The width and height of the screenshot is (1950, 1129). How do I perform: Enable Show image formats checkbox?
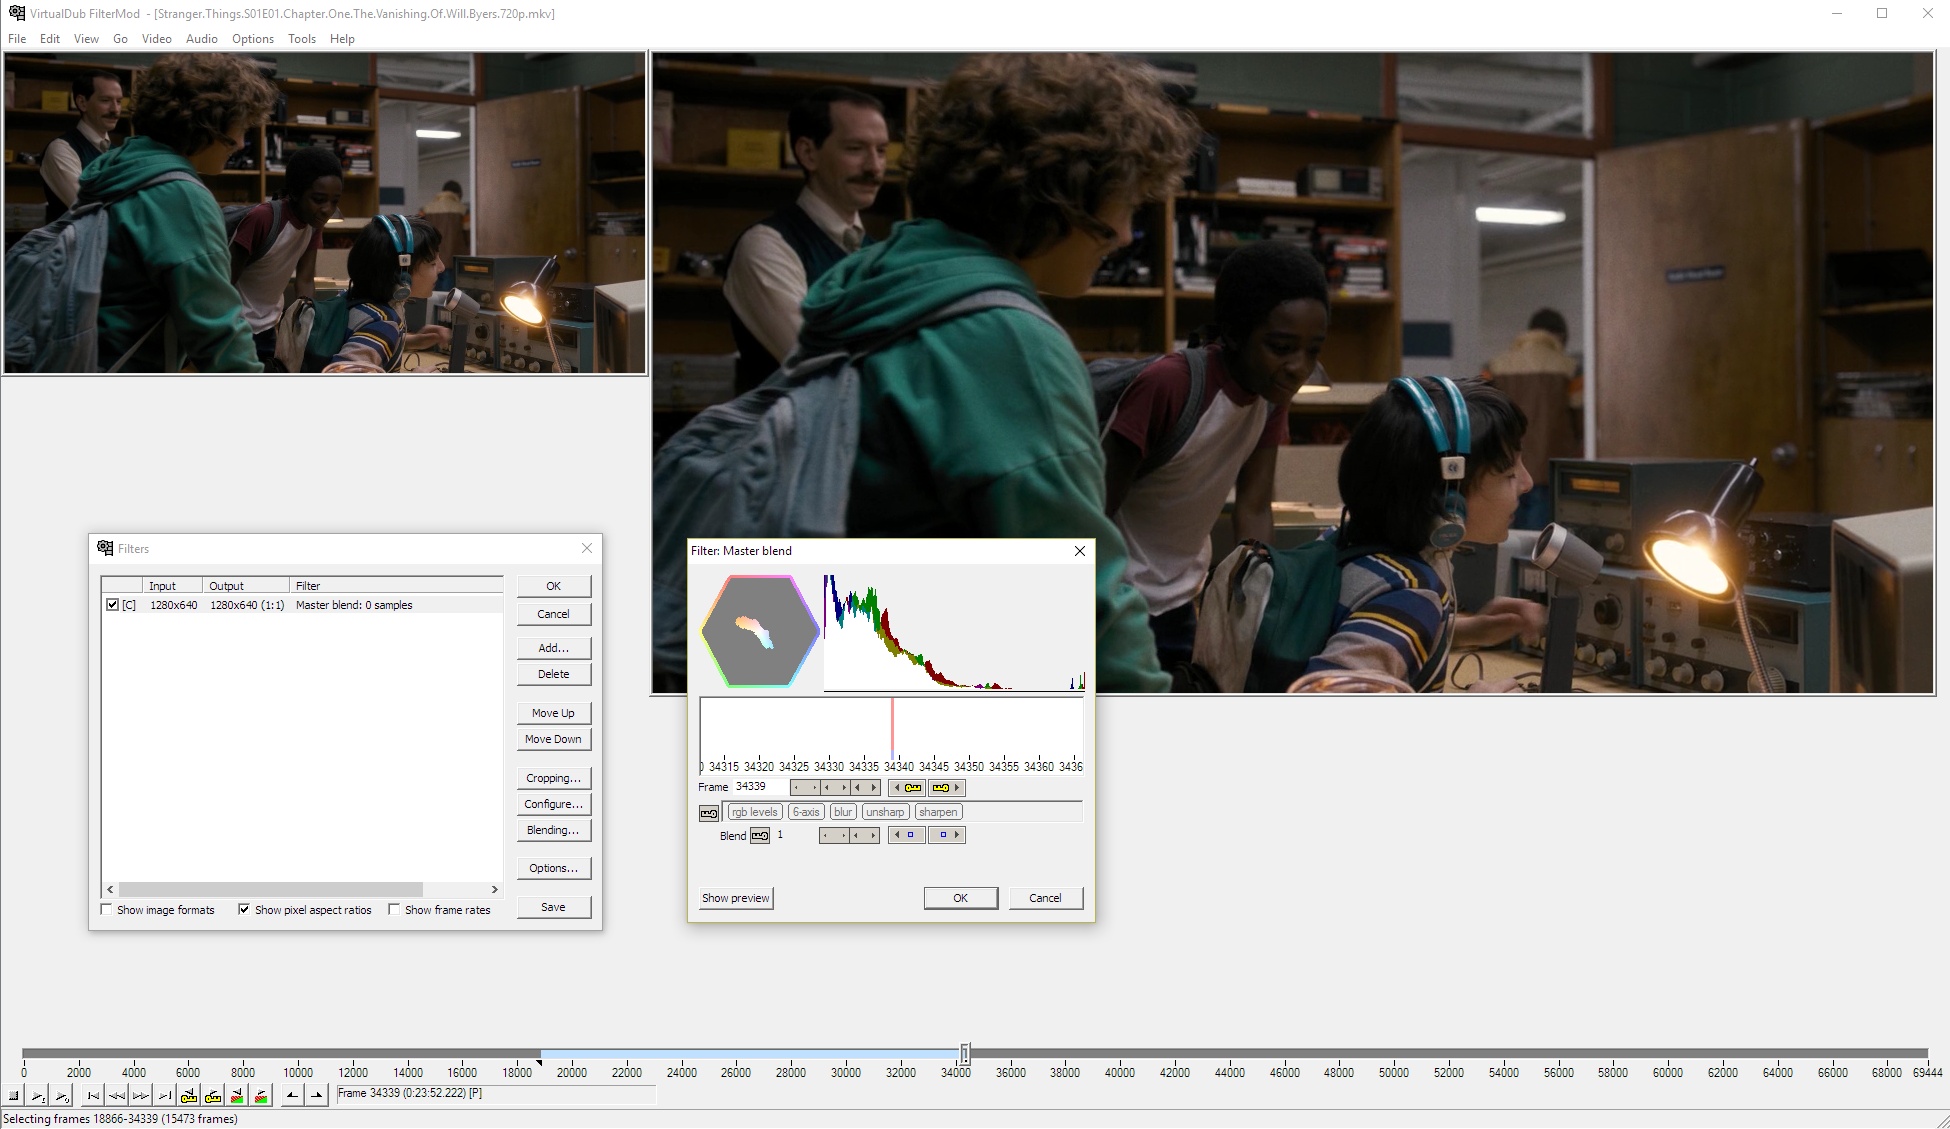click(107, 910)
